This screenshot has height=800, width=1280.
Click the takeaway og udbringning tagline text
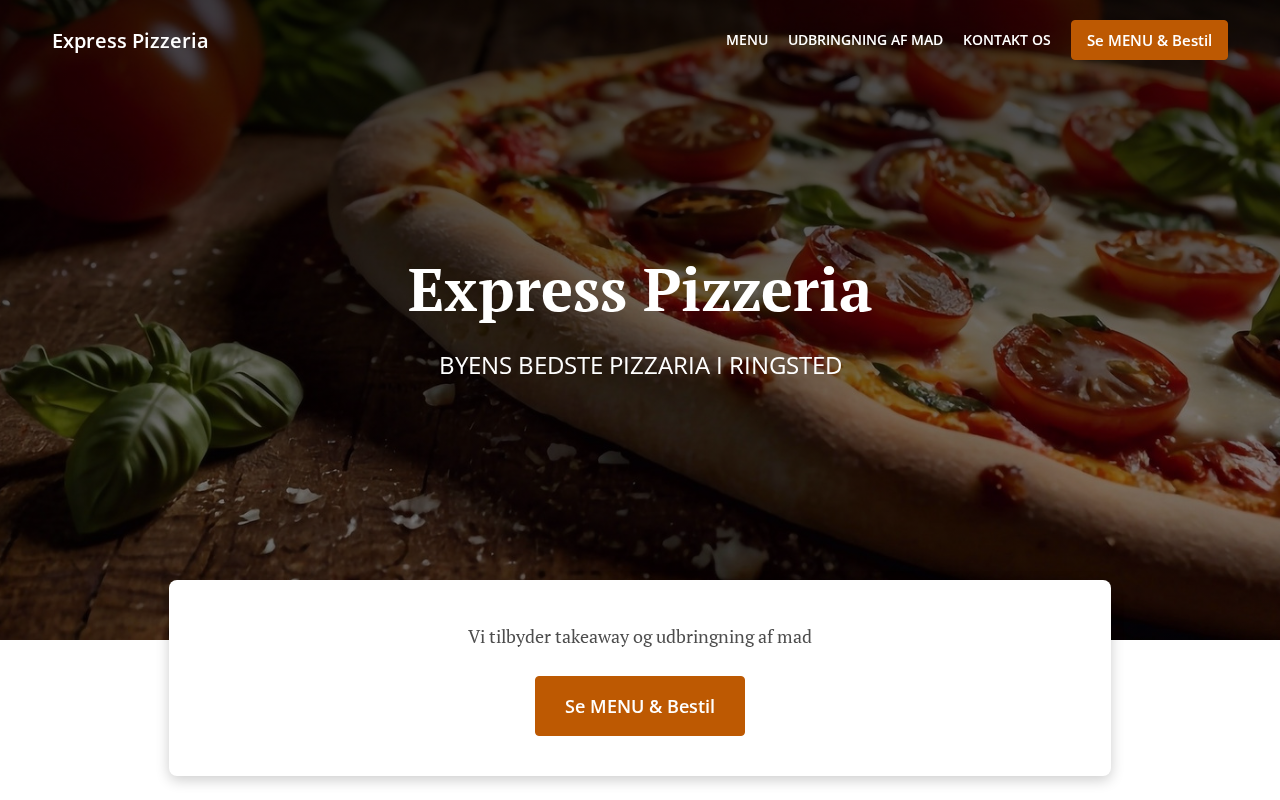pyautogui.click(x=640, y=636)
